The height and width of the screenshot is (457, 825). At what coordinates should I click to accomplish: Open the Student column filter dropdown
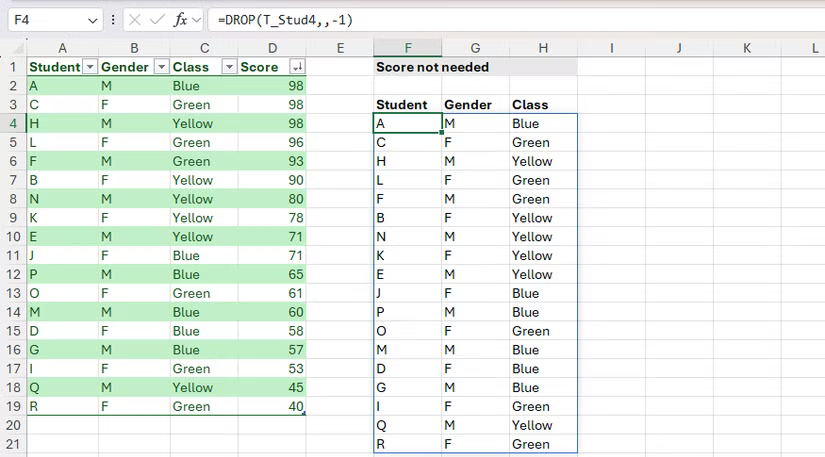click(90, 67)
